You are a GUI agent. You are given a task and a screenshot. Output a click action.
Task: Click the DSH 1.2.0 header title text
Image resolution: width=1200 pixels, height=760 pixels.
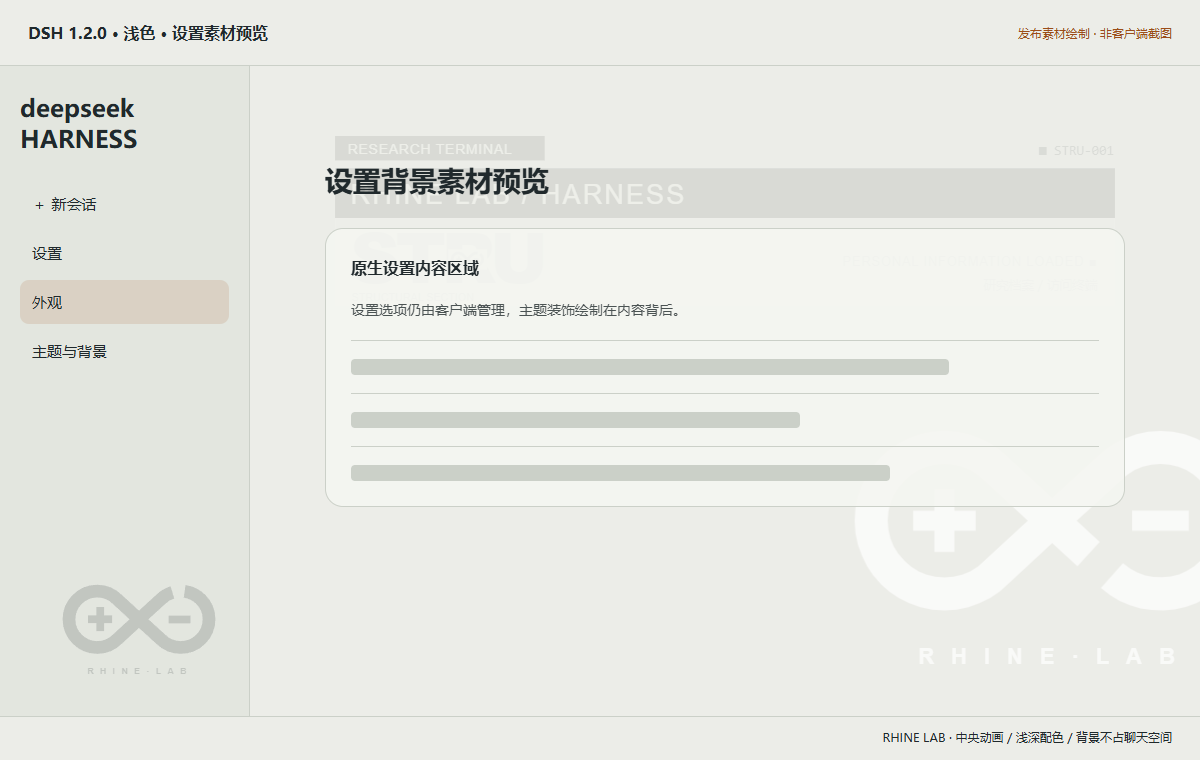pos(148,33)
